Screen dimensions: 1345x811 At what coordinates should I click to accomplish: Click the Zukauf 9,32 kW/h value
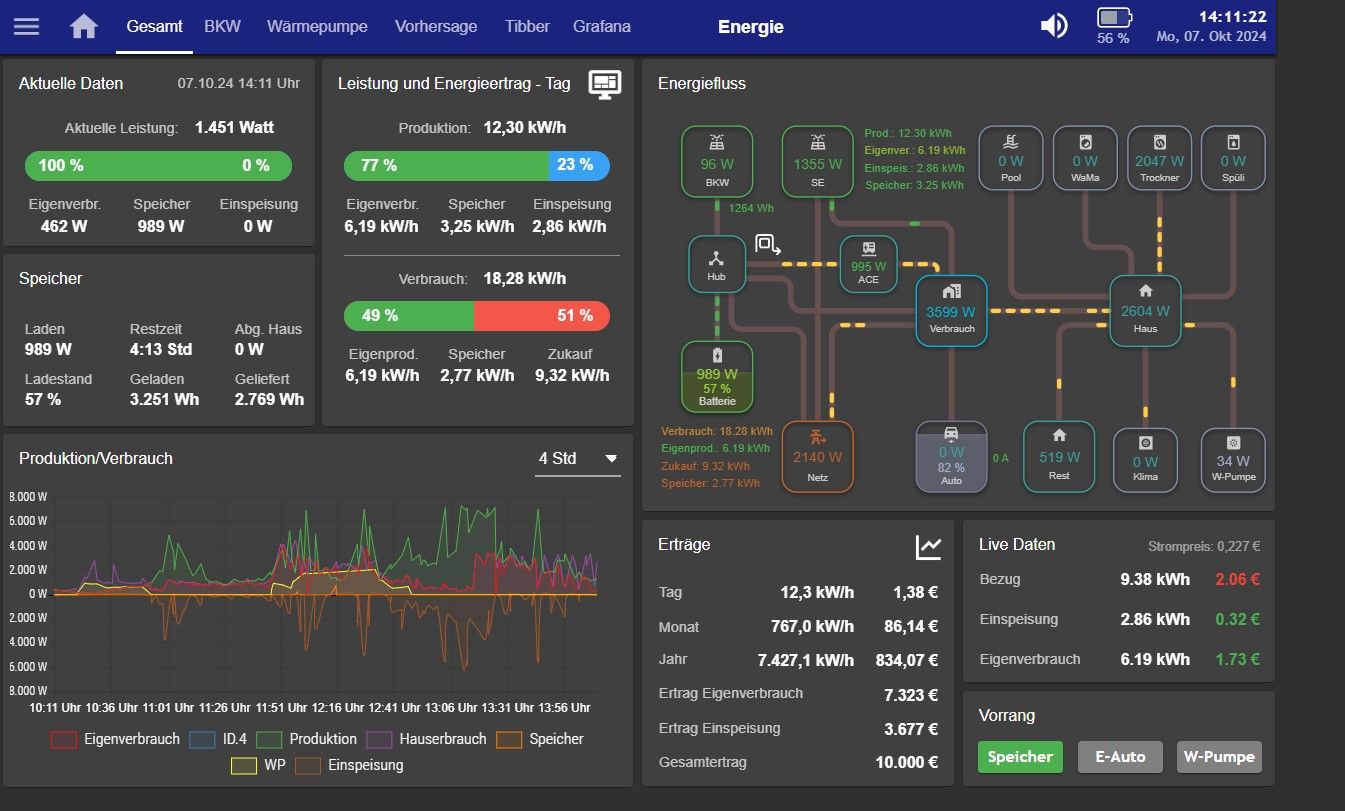572,376
